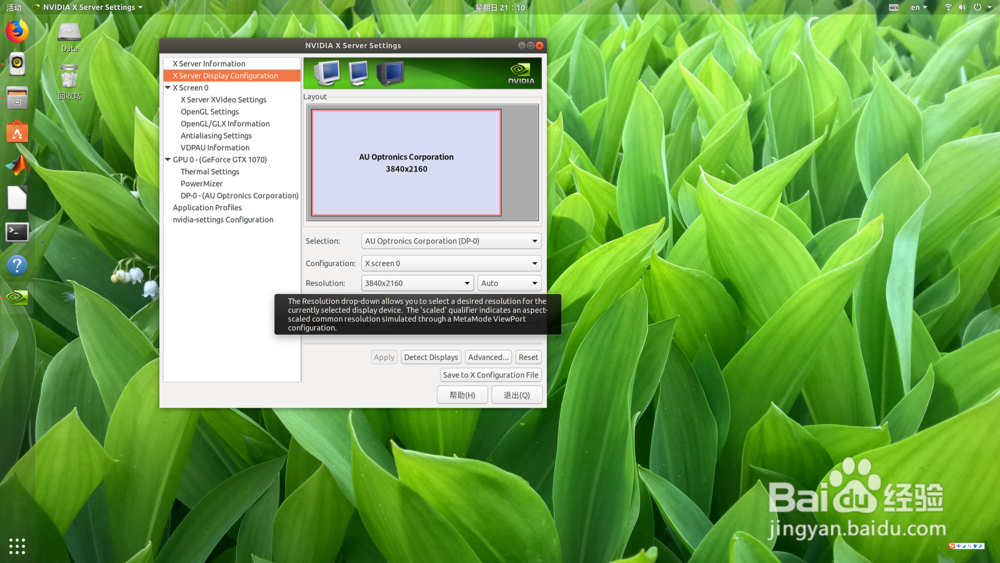Open Advanced... display options
The width and height of the screenshot is (1000, 563).
(x=488, y=357)
